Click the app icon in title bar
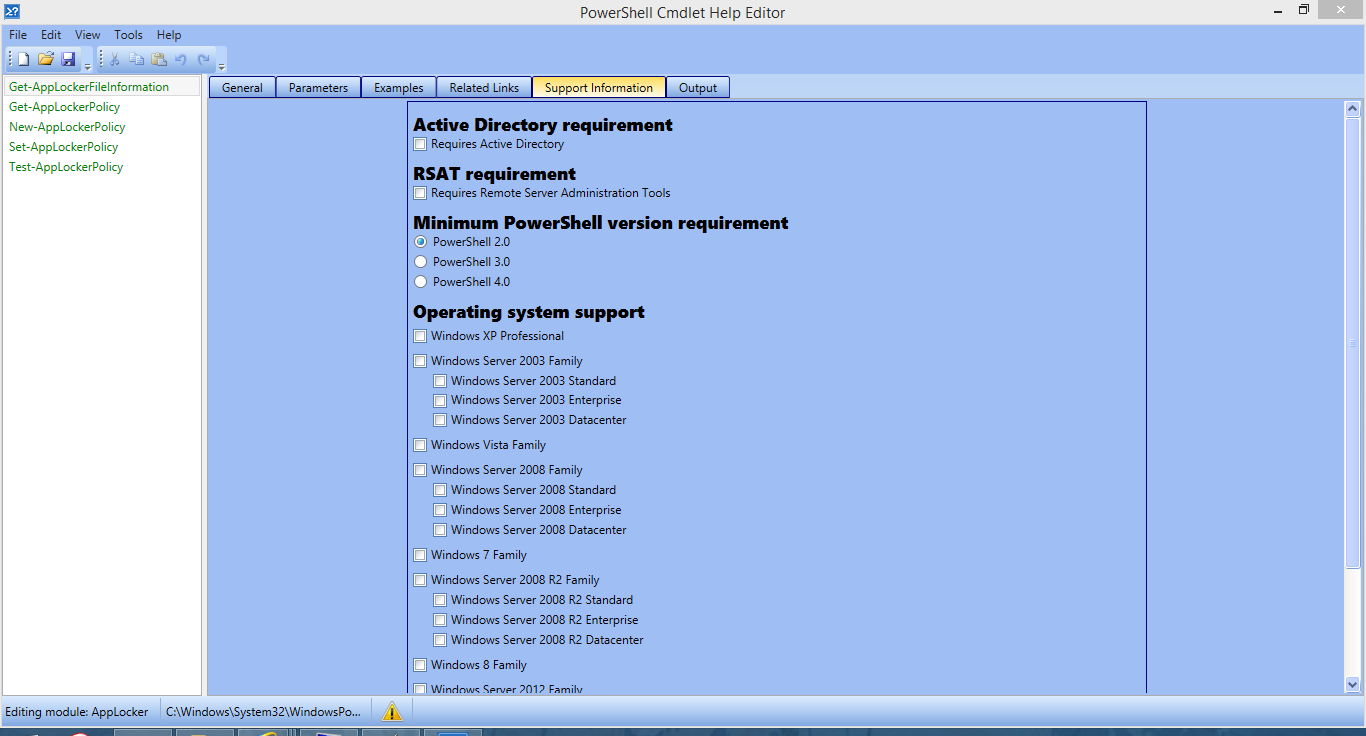 pyautogui.click(x=12, y=11)
